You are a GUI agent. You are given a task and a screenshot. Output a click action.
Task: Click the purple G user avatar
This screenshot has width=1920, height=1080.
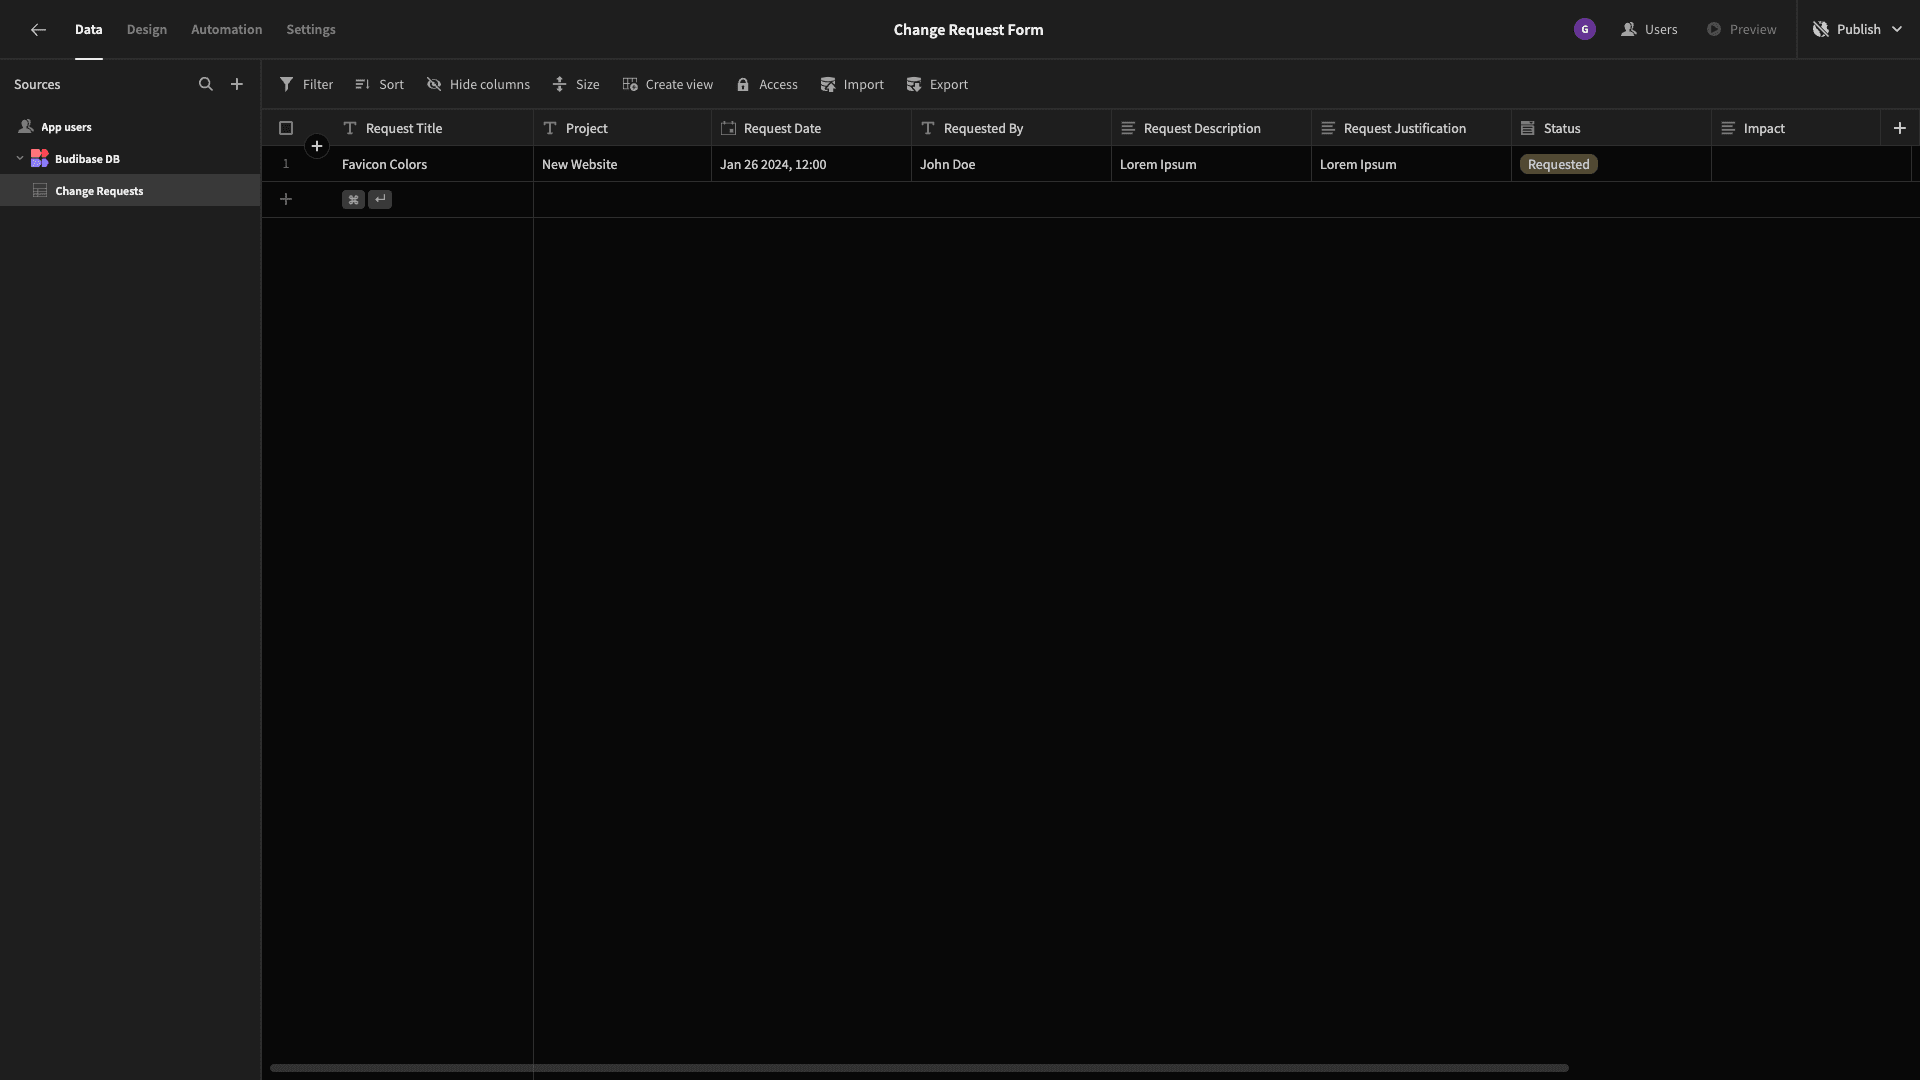tap(1585, 30)
